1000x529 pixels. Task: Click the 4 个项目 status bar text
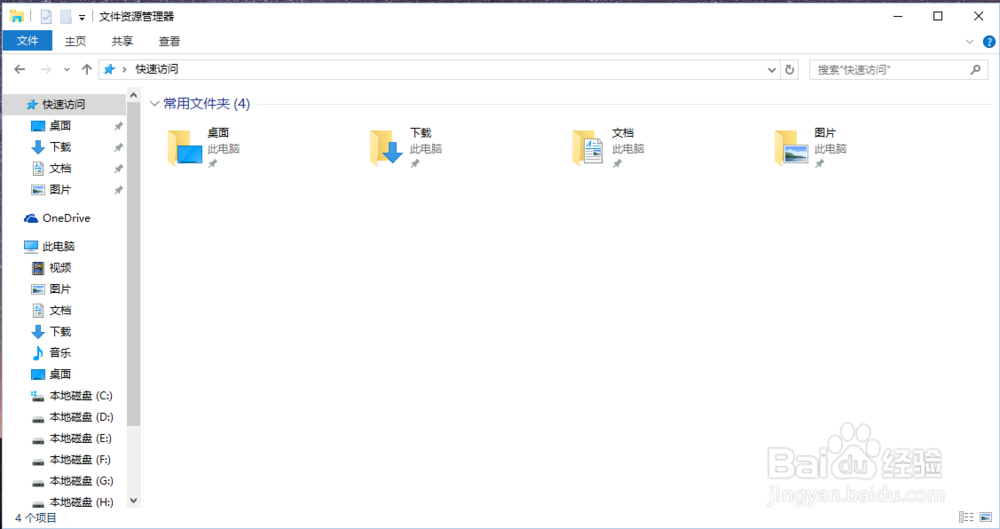[x=36, y=518]
